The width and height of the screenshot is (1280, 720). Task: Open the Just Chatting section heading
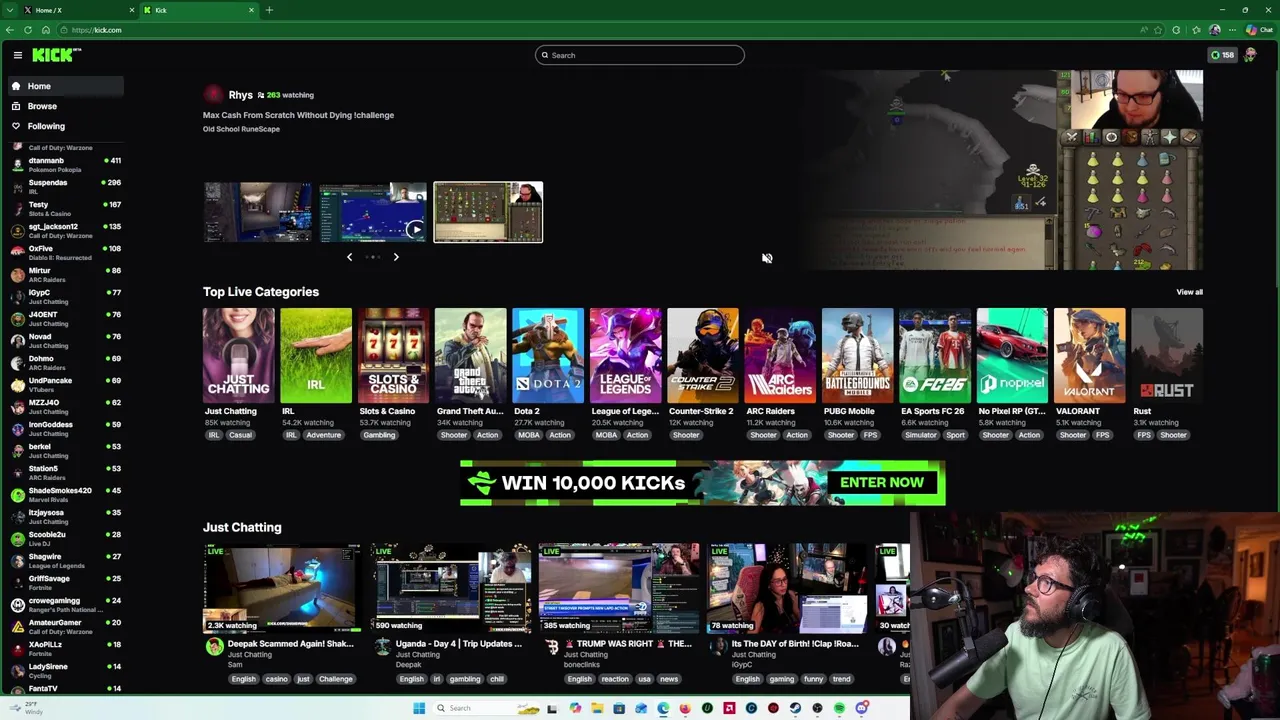click(x=242, y=527)
